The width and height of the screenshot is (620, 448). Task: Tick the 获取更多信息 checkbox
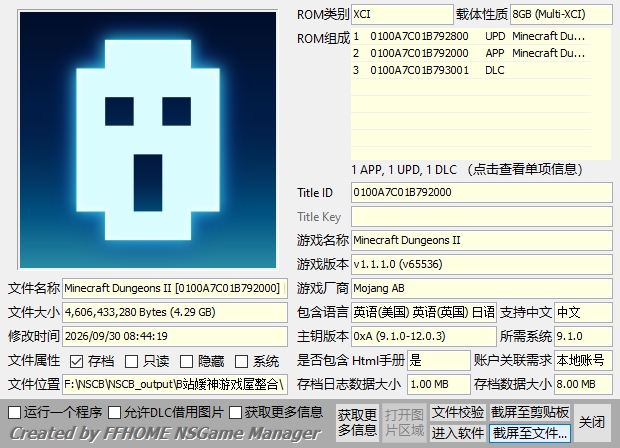coord(235,412)
